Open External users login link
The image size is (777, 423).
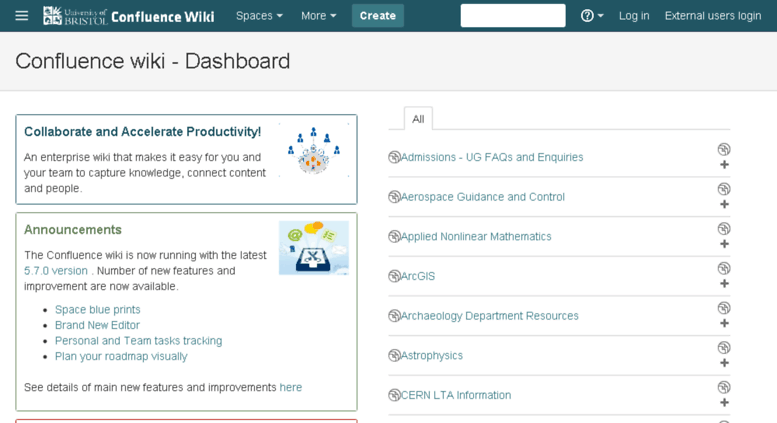[x=713, y=16]
